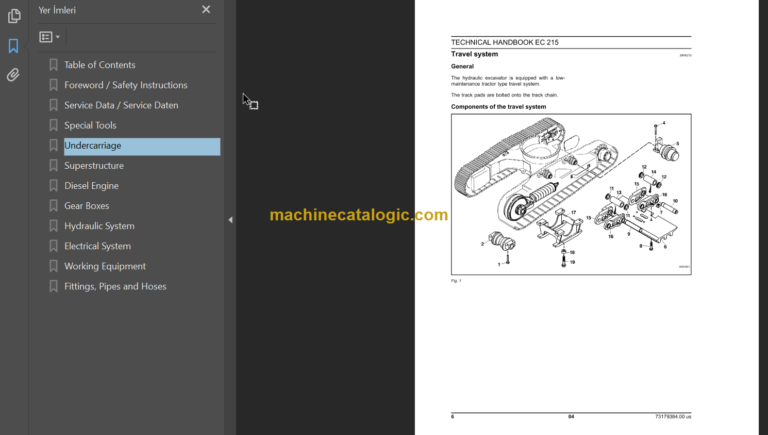This screenshot has width=768, height=435.
Task: Open the Electrical System bookmark
Action: pos(97,246)
